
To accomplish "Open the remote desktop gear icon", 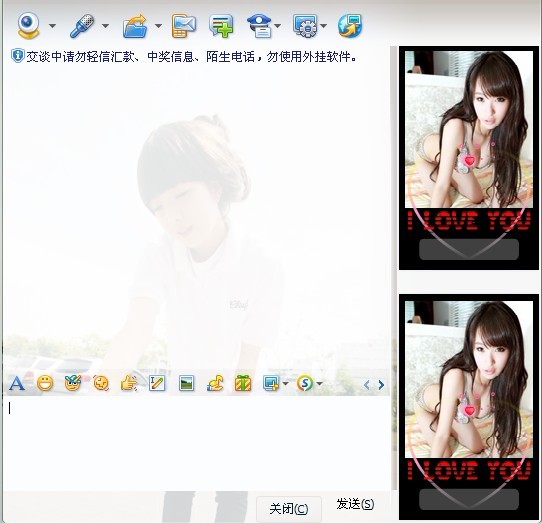I will [x=305, y=26].
